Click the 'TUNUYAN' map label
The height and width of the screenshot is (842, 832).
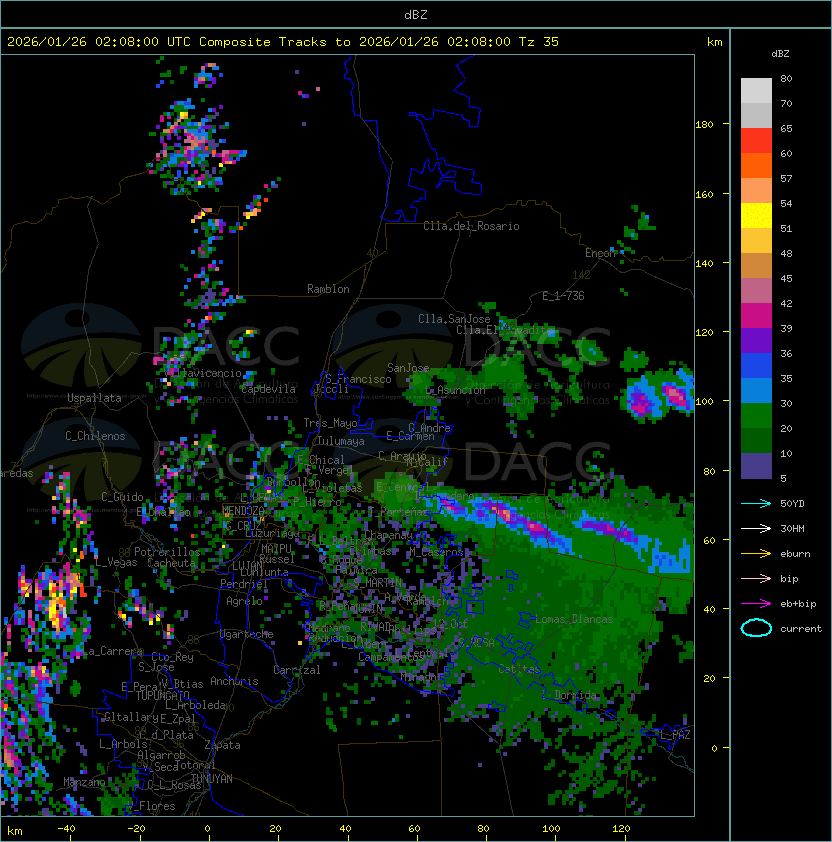coord(212,779)
